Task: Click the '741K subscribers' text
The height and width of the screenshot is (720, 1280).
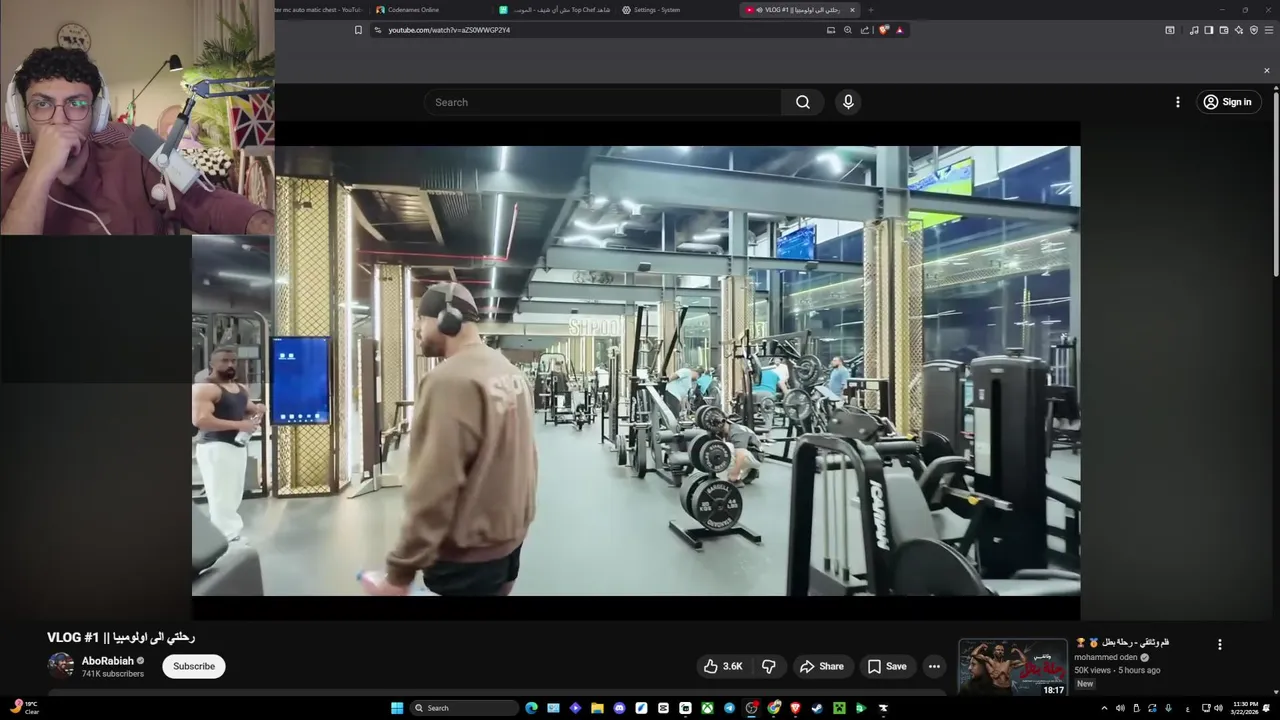Action: [113, 674]
